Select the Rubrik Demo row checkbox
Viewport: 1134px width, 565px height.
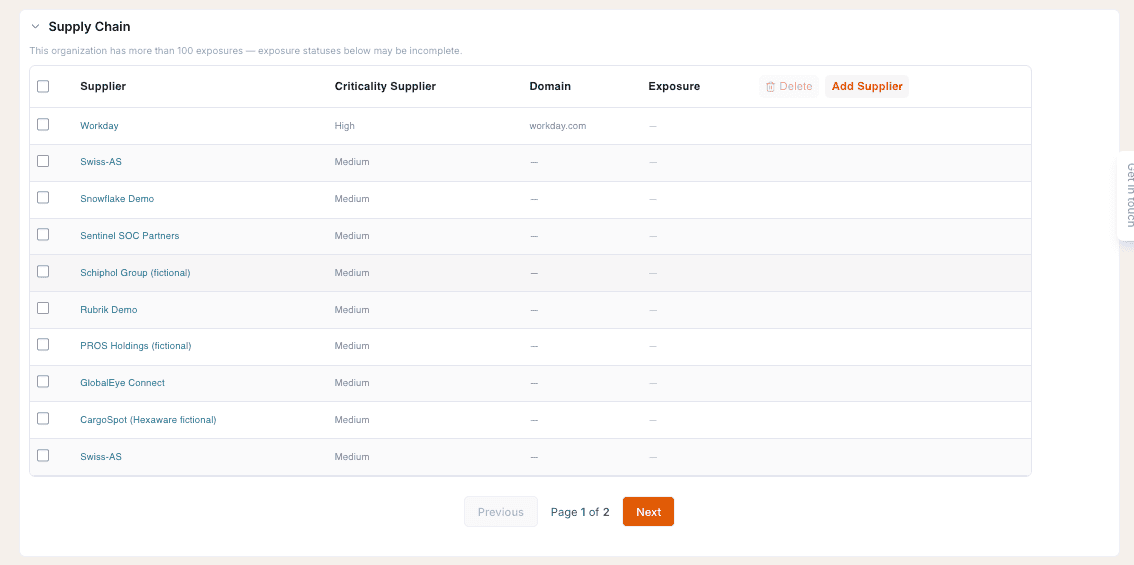pos(43,308)
